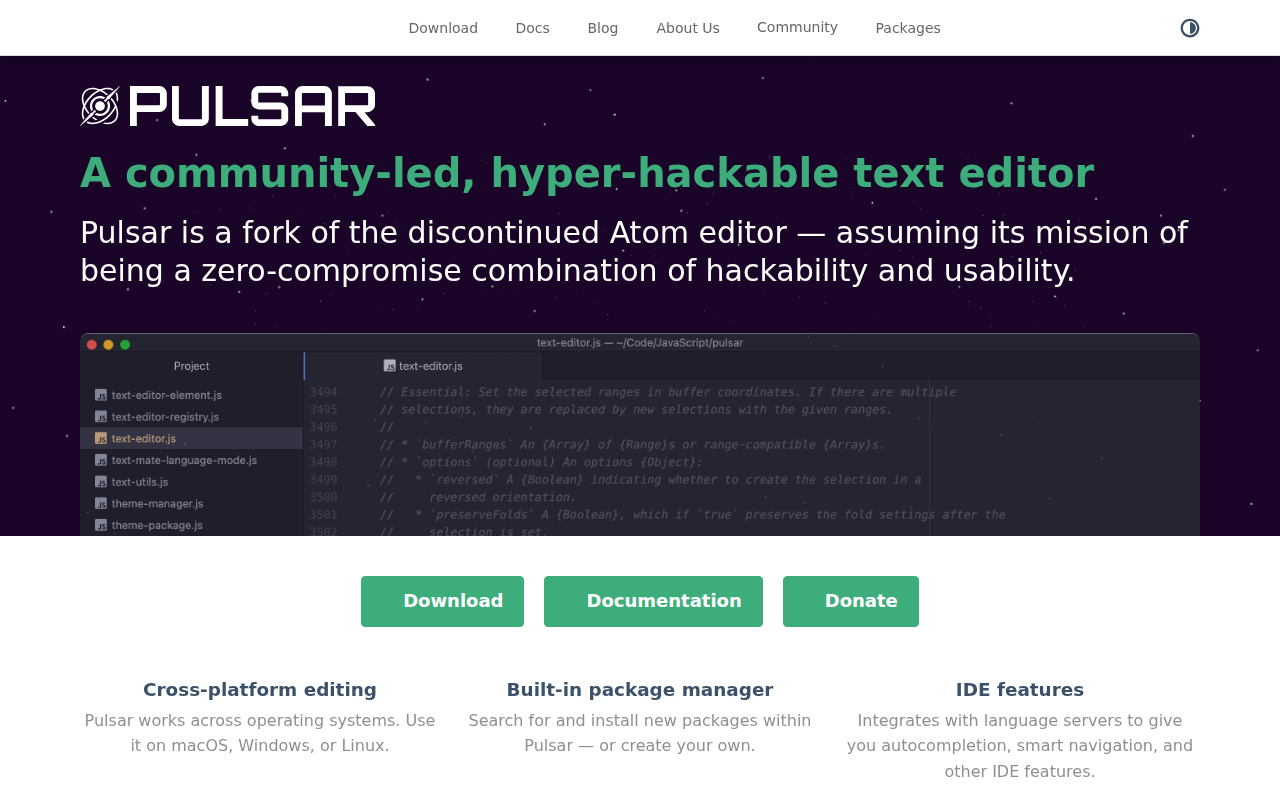Image resolution: width=1280 pixels, height=800 pixels.
Task: Click the JS icon beside text-editor-registry.js
Action: pyautogui.click(x=101, y=417)
